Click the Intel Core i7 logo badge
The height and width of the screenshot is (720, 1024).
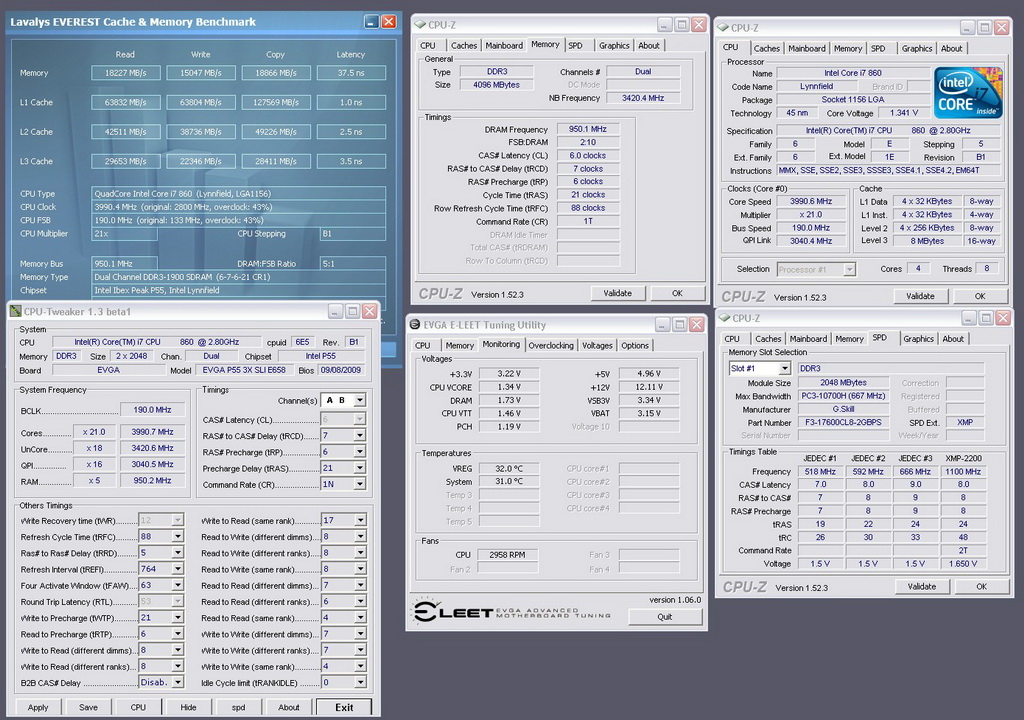coord(968,92)
